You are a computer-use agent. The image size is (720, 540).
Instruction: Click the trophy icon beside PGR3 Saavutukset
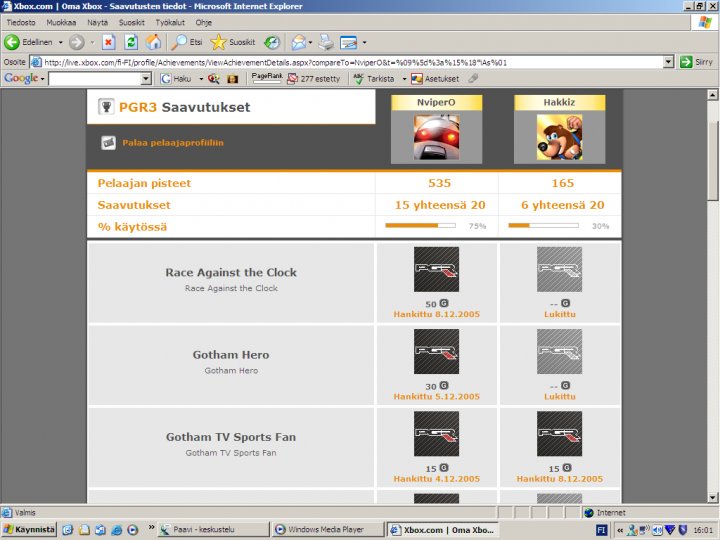[x=106, y=107]
